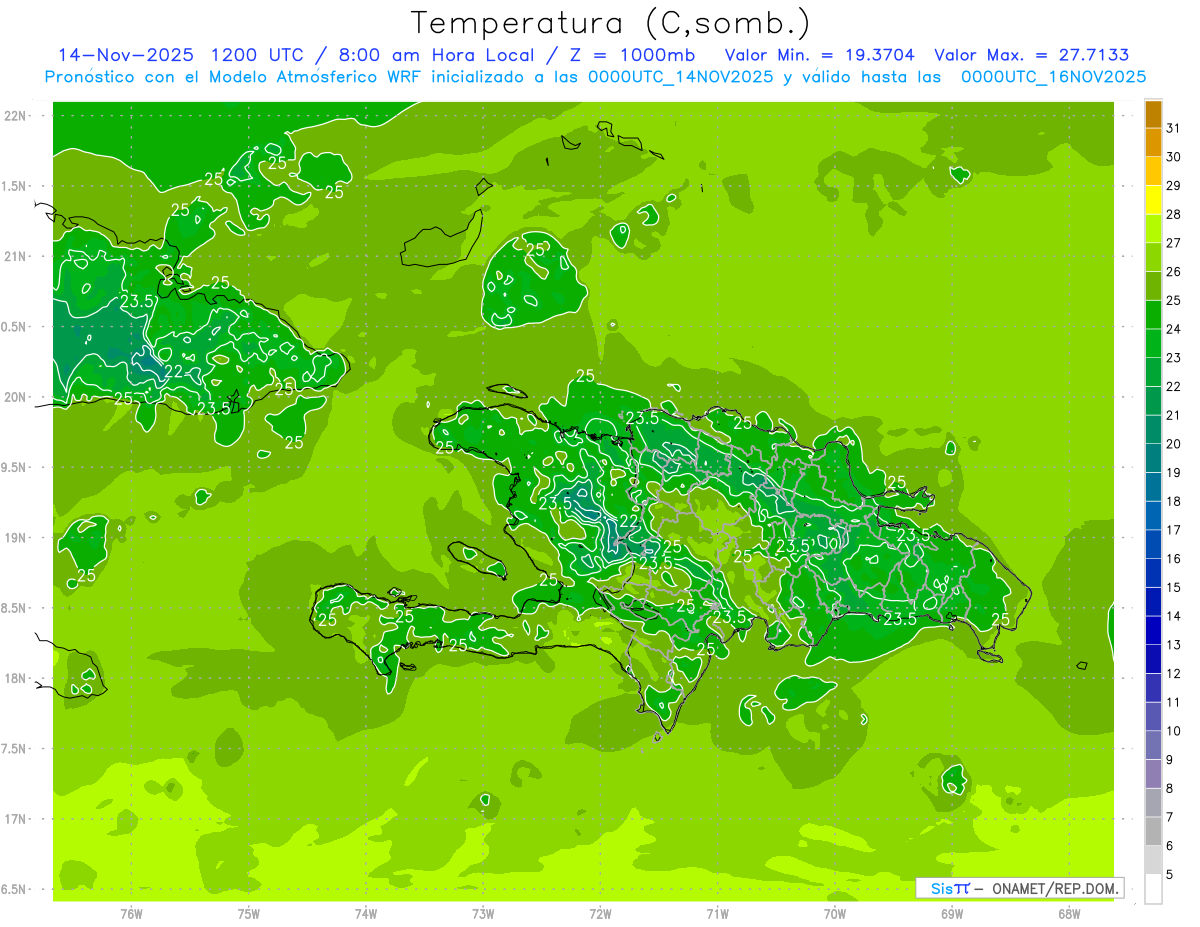
Task: Pick the blue swatch between legend 15 and 16
Action: coord(1154,573)
